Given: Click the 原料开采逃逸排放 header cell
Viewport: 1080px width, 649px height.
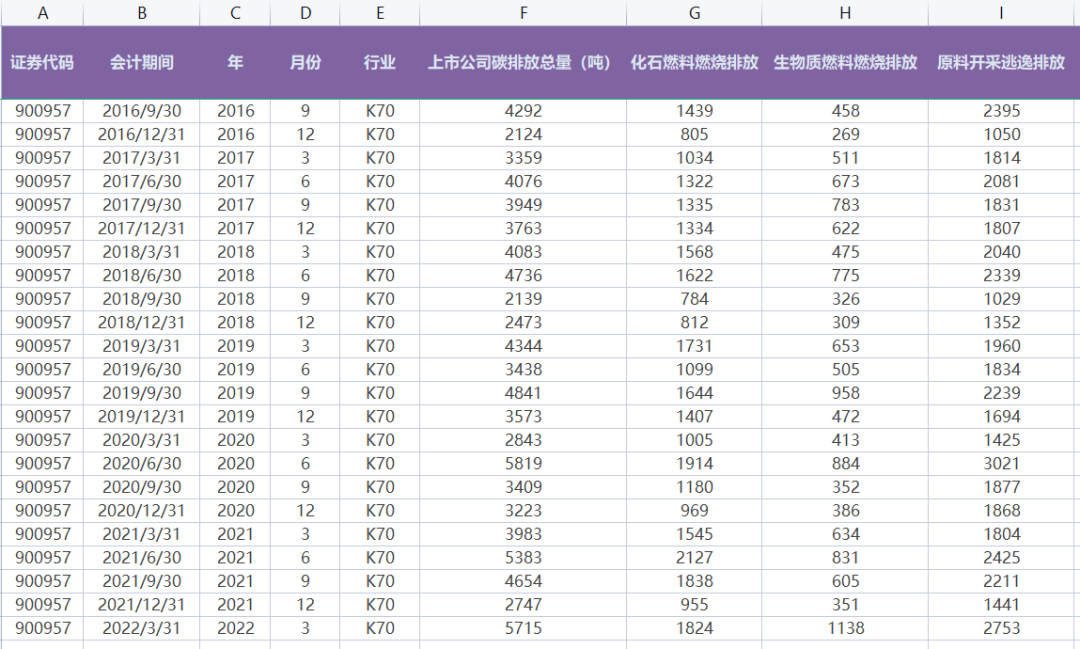Looking at the screenshot, I should tap(1001, 63).
